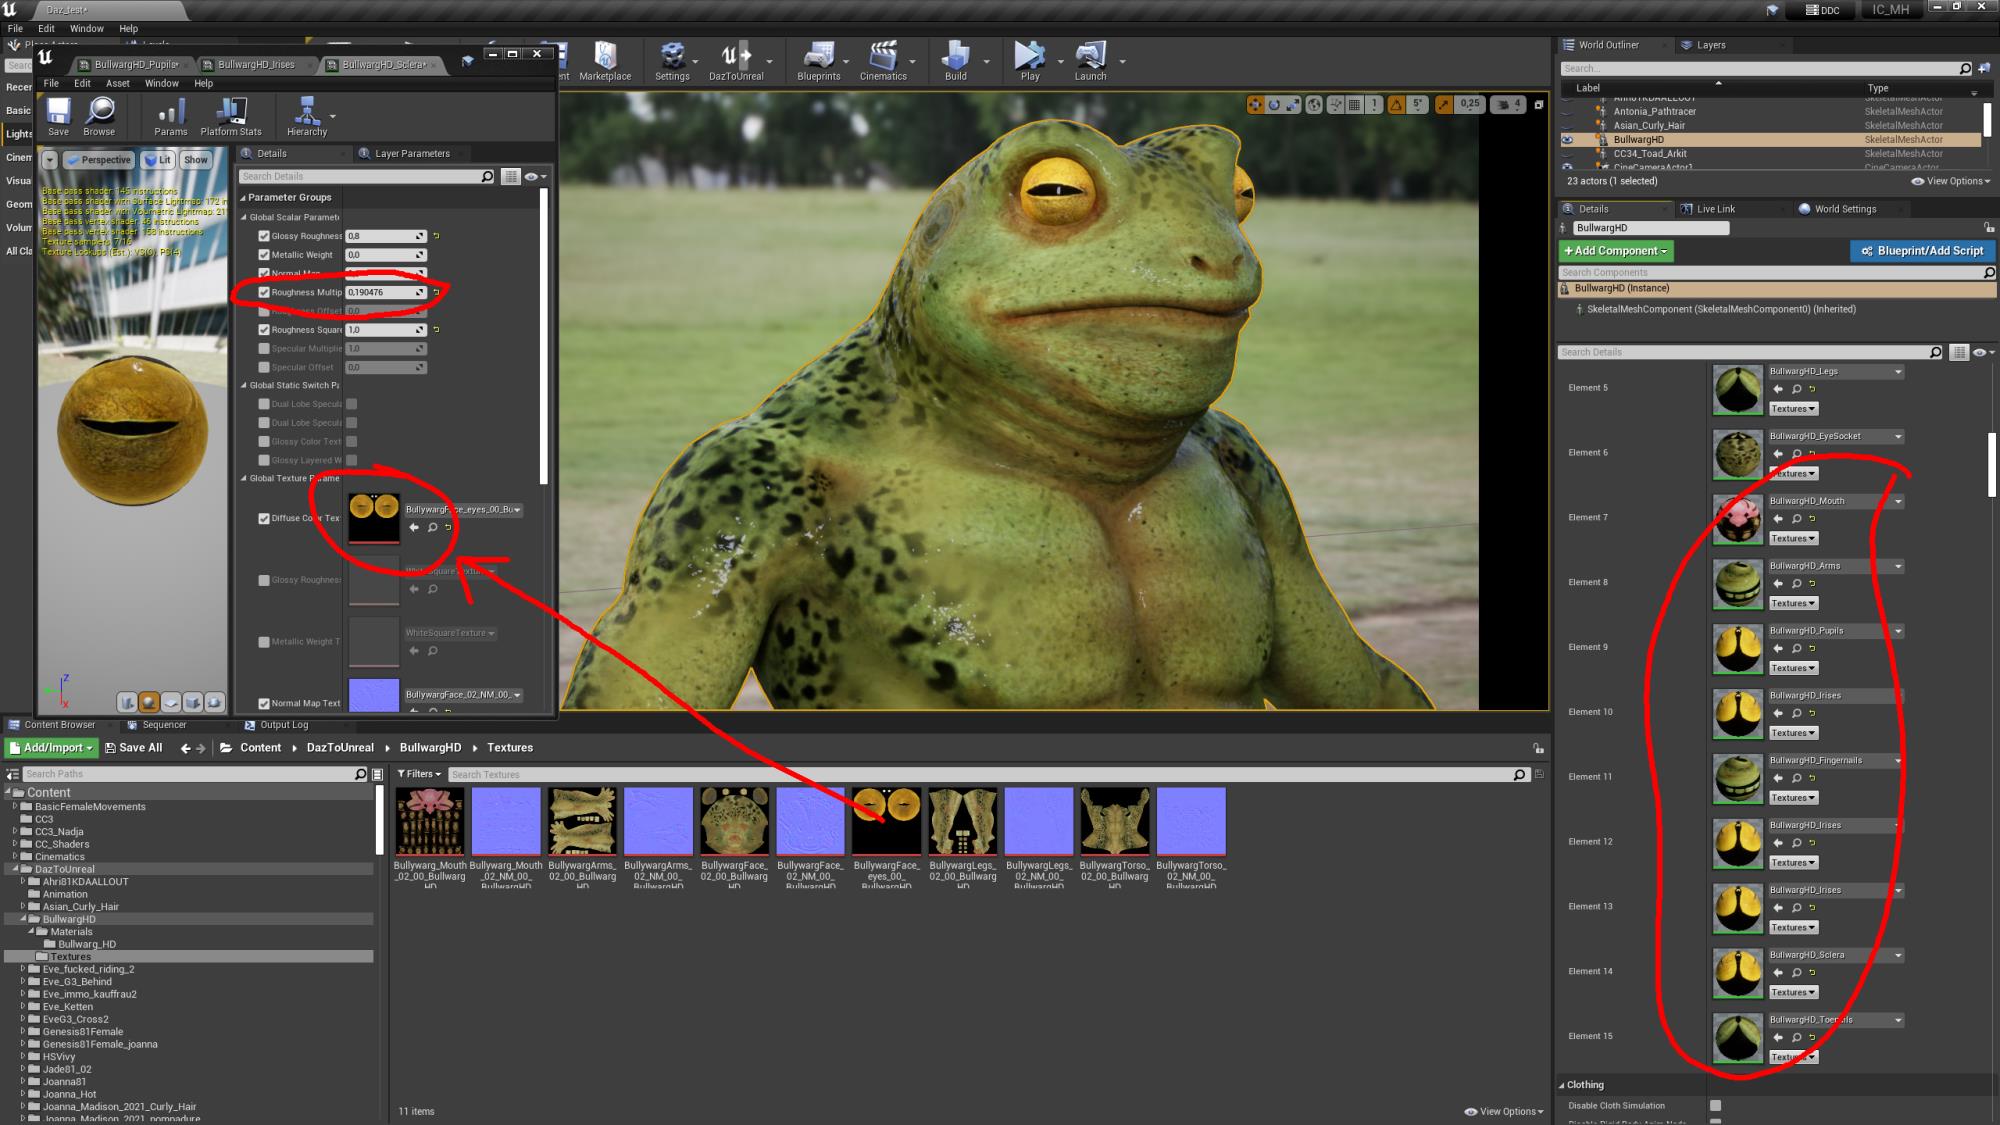Browse to Diffuse Color texture asset magnifier
This screenshot has width=2000, height=1125.
click(x=432, y=527)
